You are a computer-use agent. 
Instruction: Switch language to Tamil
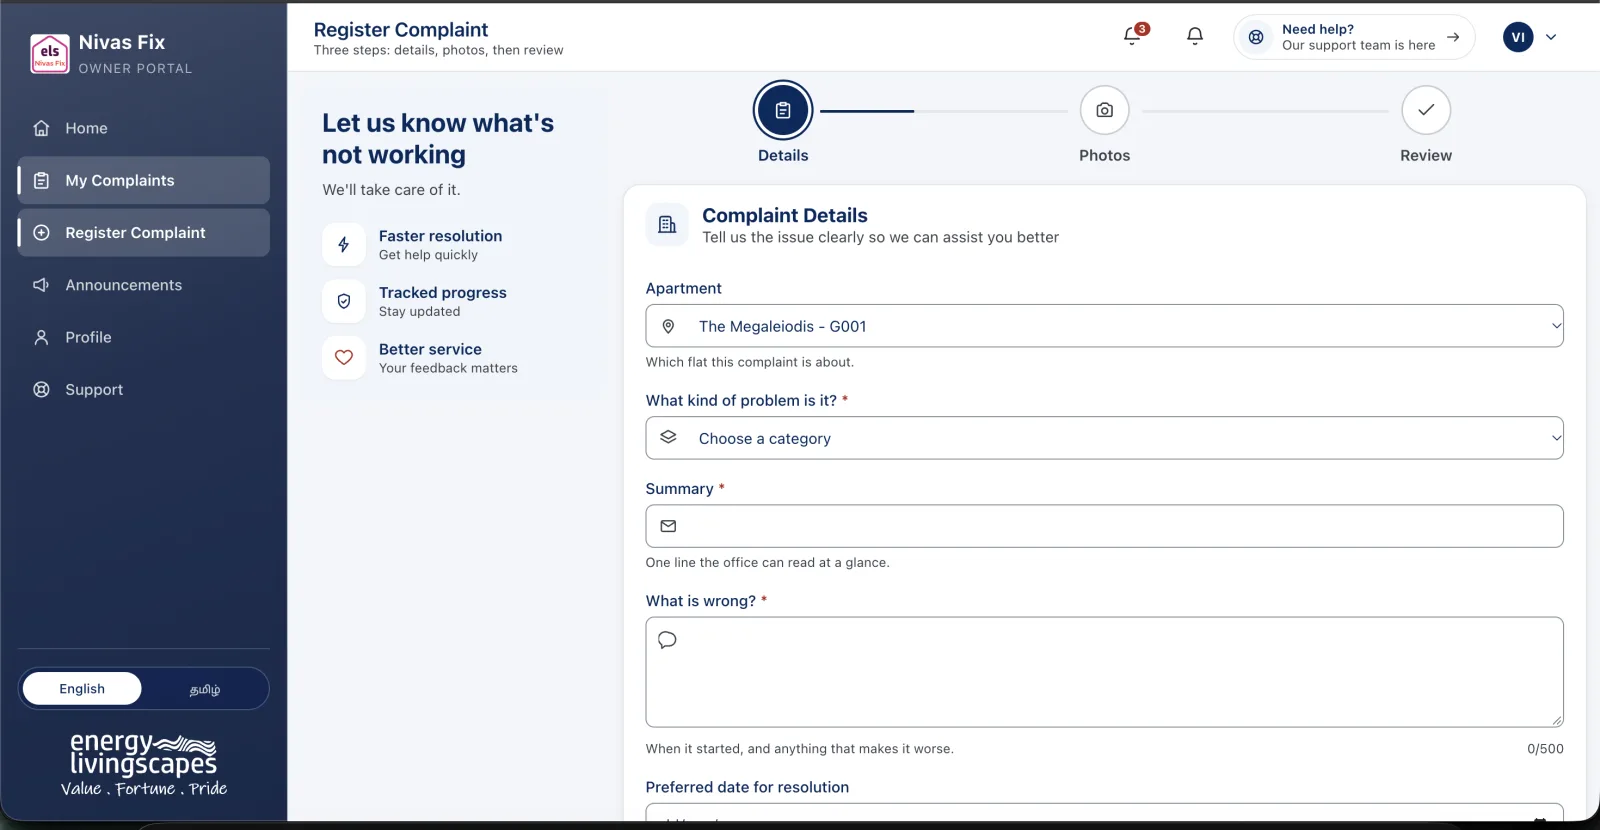coord(205,689)
